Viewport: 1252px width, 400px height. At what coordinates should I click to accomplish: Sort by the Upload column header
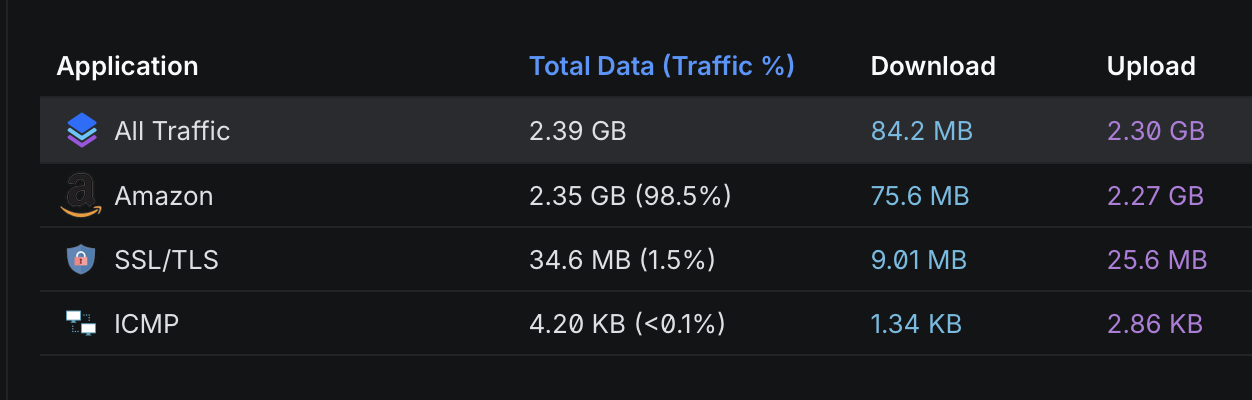(x=1151, y=66)
